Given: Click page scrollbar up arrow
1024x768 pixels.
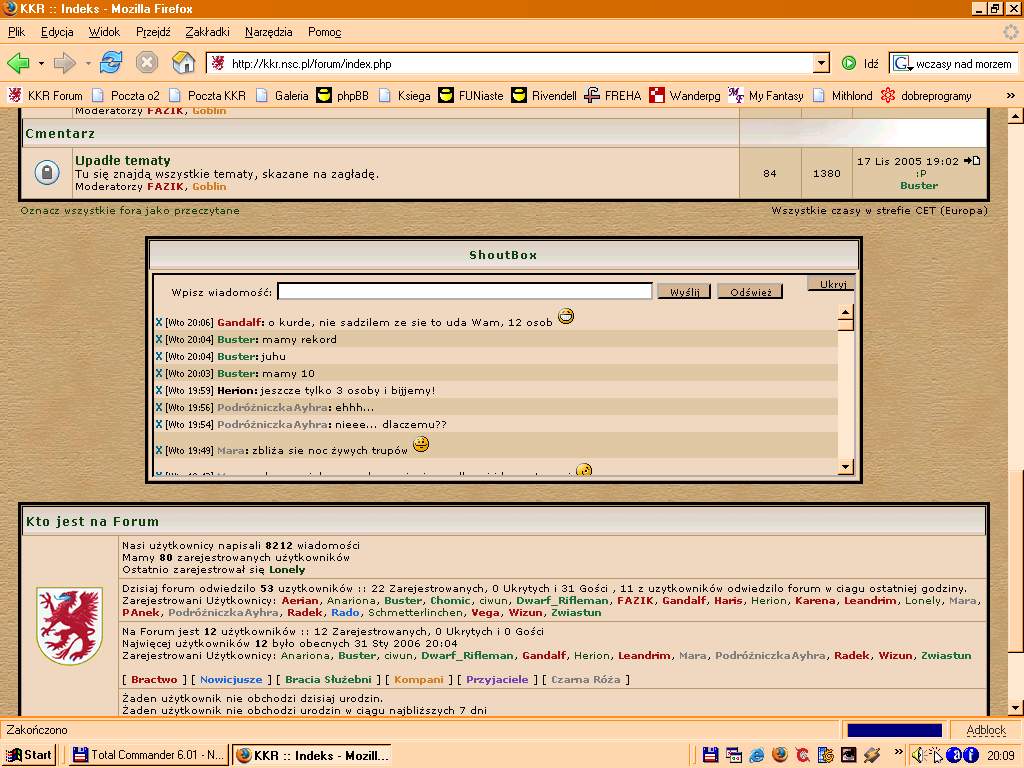Looking at the screenshot, I should [1015, 116].
